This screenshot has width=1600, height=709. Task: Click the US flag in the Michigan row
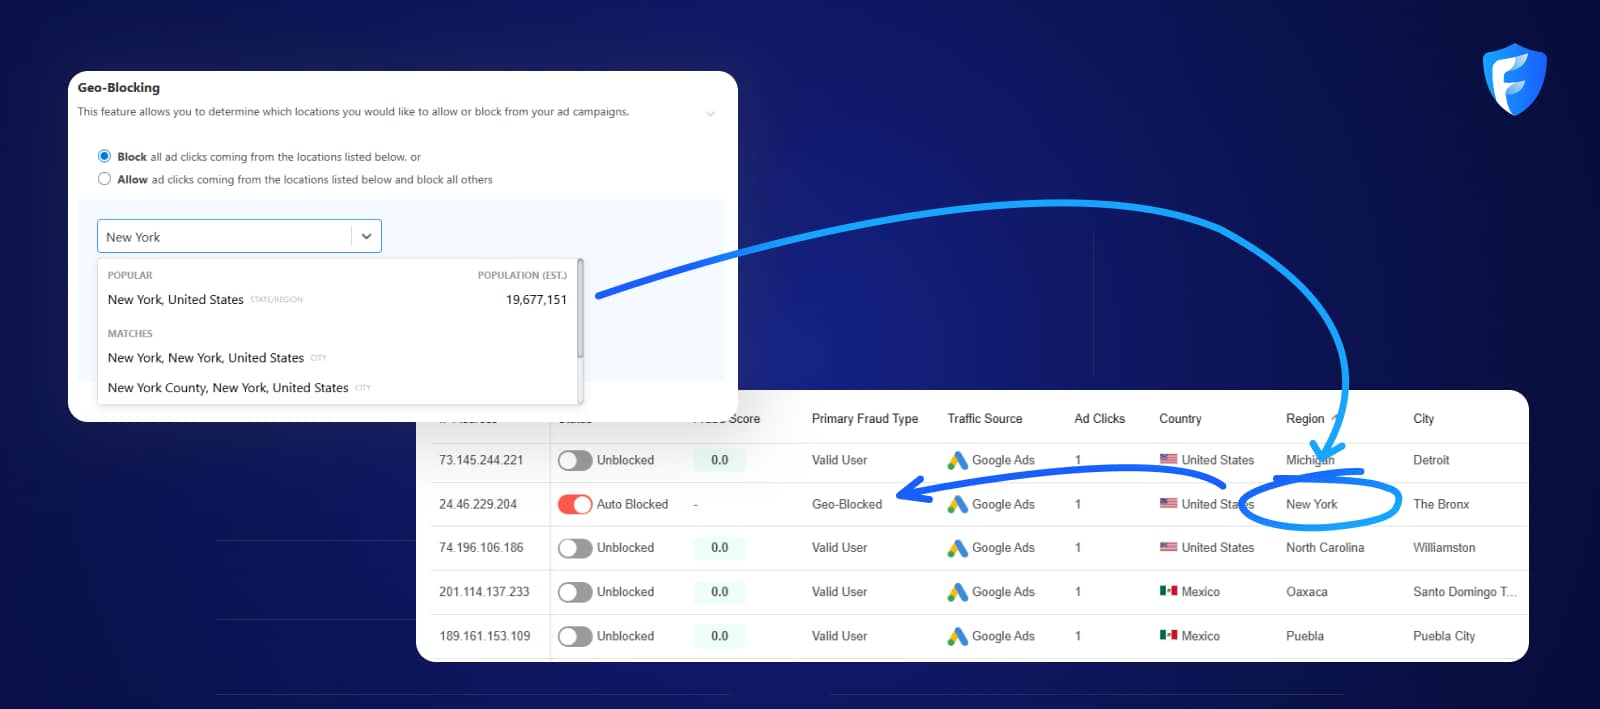pyautogui.click(x=1168, y=460)
